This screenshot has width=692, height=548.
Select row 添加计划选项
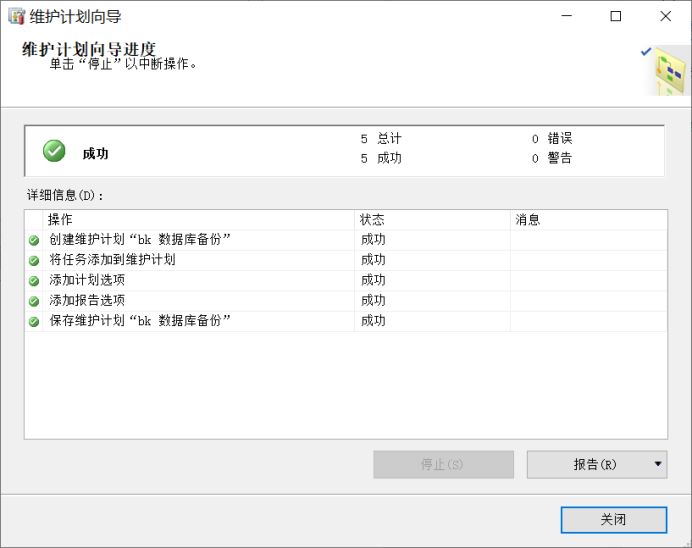pyautogui.click(x=346, y=281)
